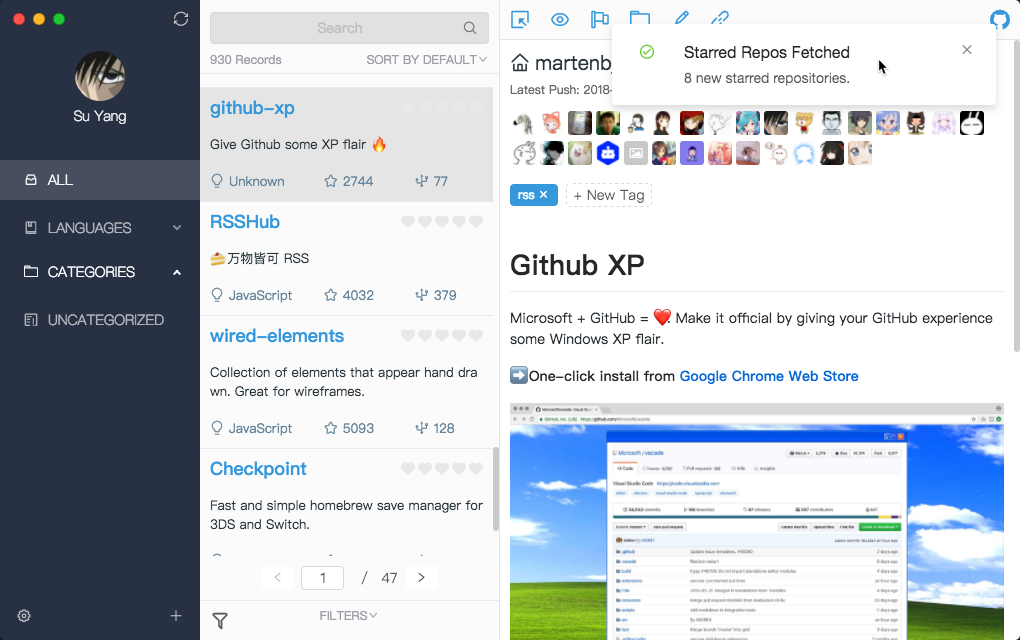Click the UNCATEGORIZED icon in sidebar

coord(31,319)
